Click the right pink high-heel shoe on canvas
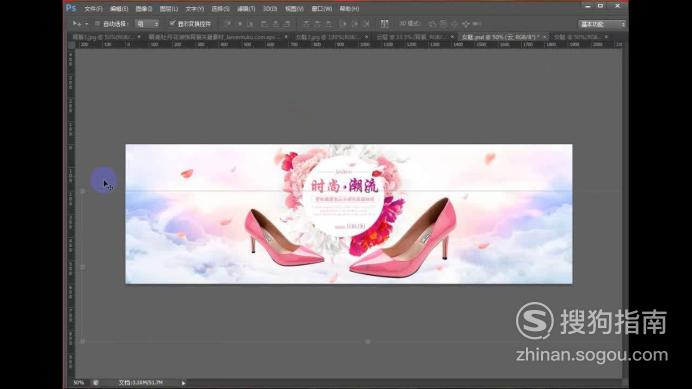This screenshot has height=389, width=692. 402,238
